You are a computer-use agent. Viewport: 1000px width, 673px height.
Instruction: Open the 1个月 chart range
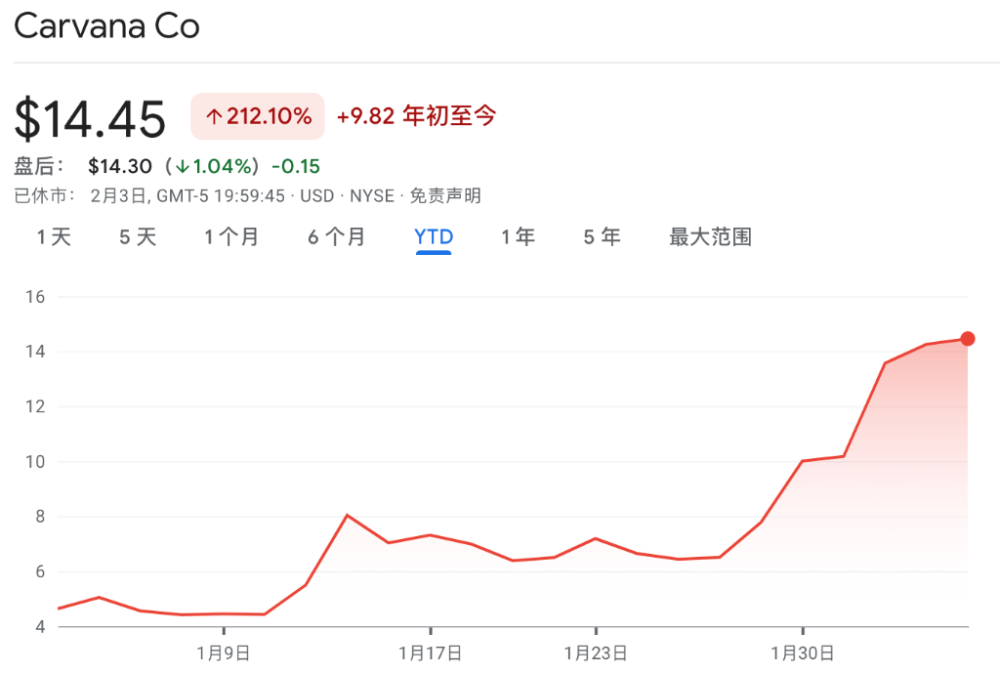pyautogui.click(x=232, y=237)
